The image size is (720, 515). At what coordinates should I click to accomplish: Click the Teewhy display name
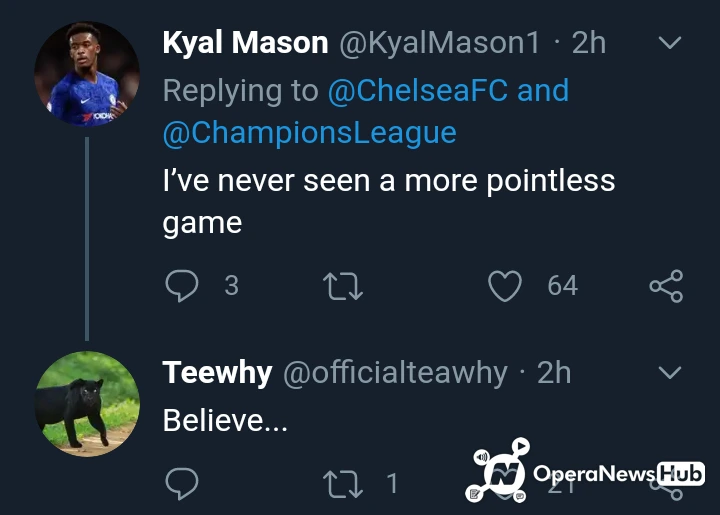(x=217, y=373)
